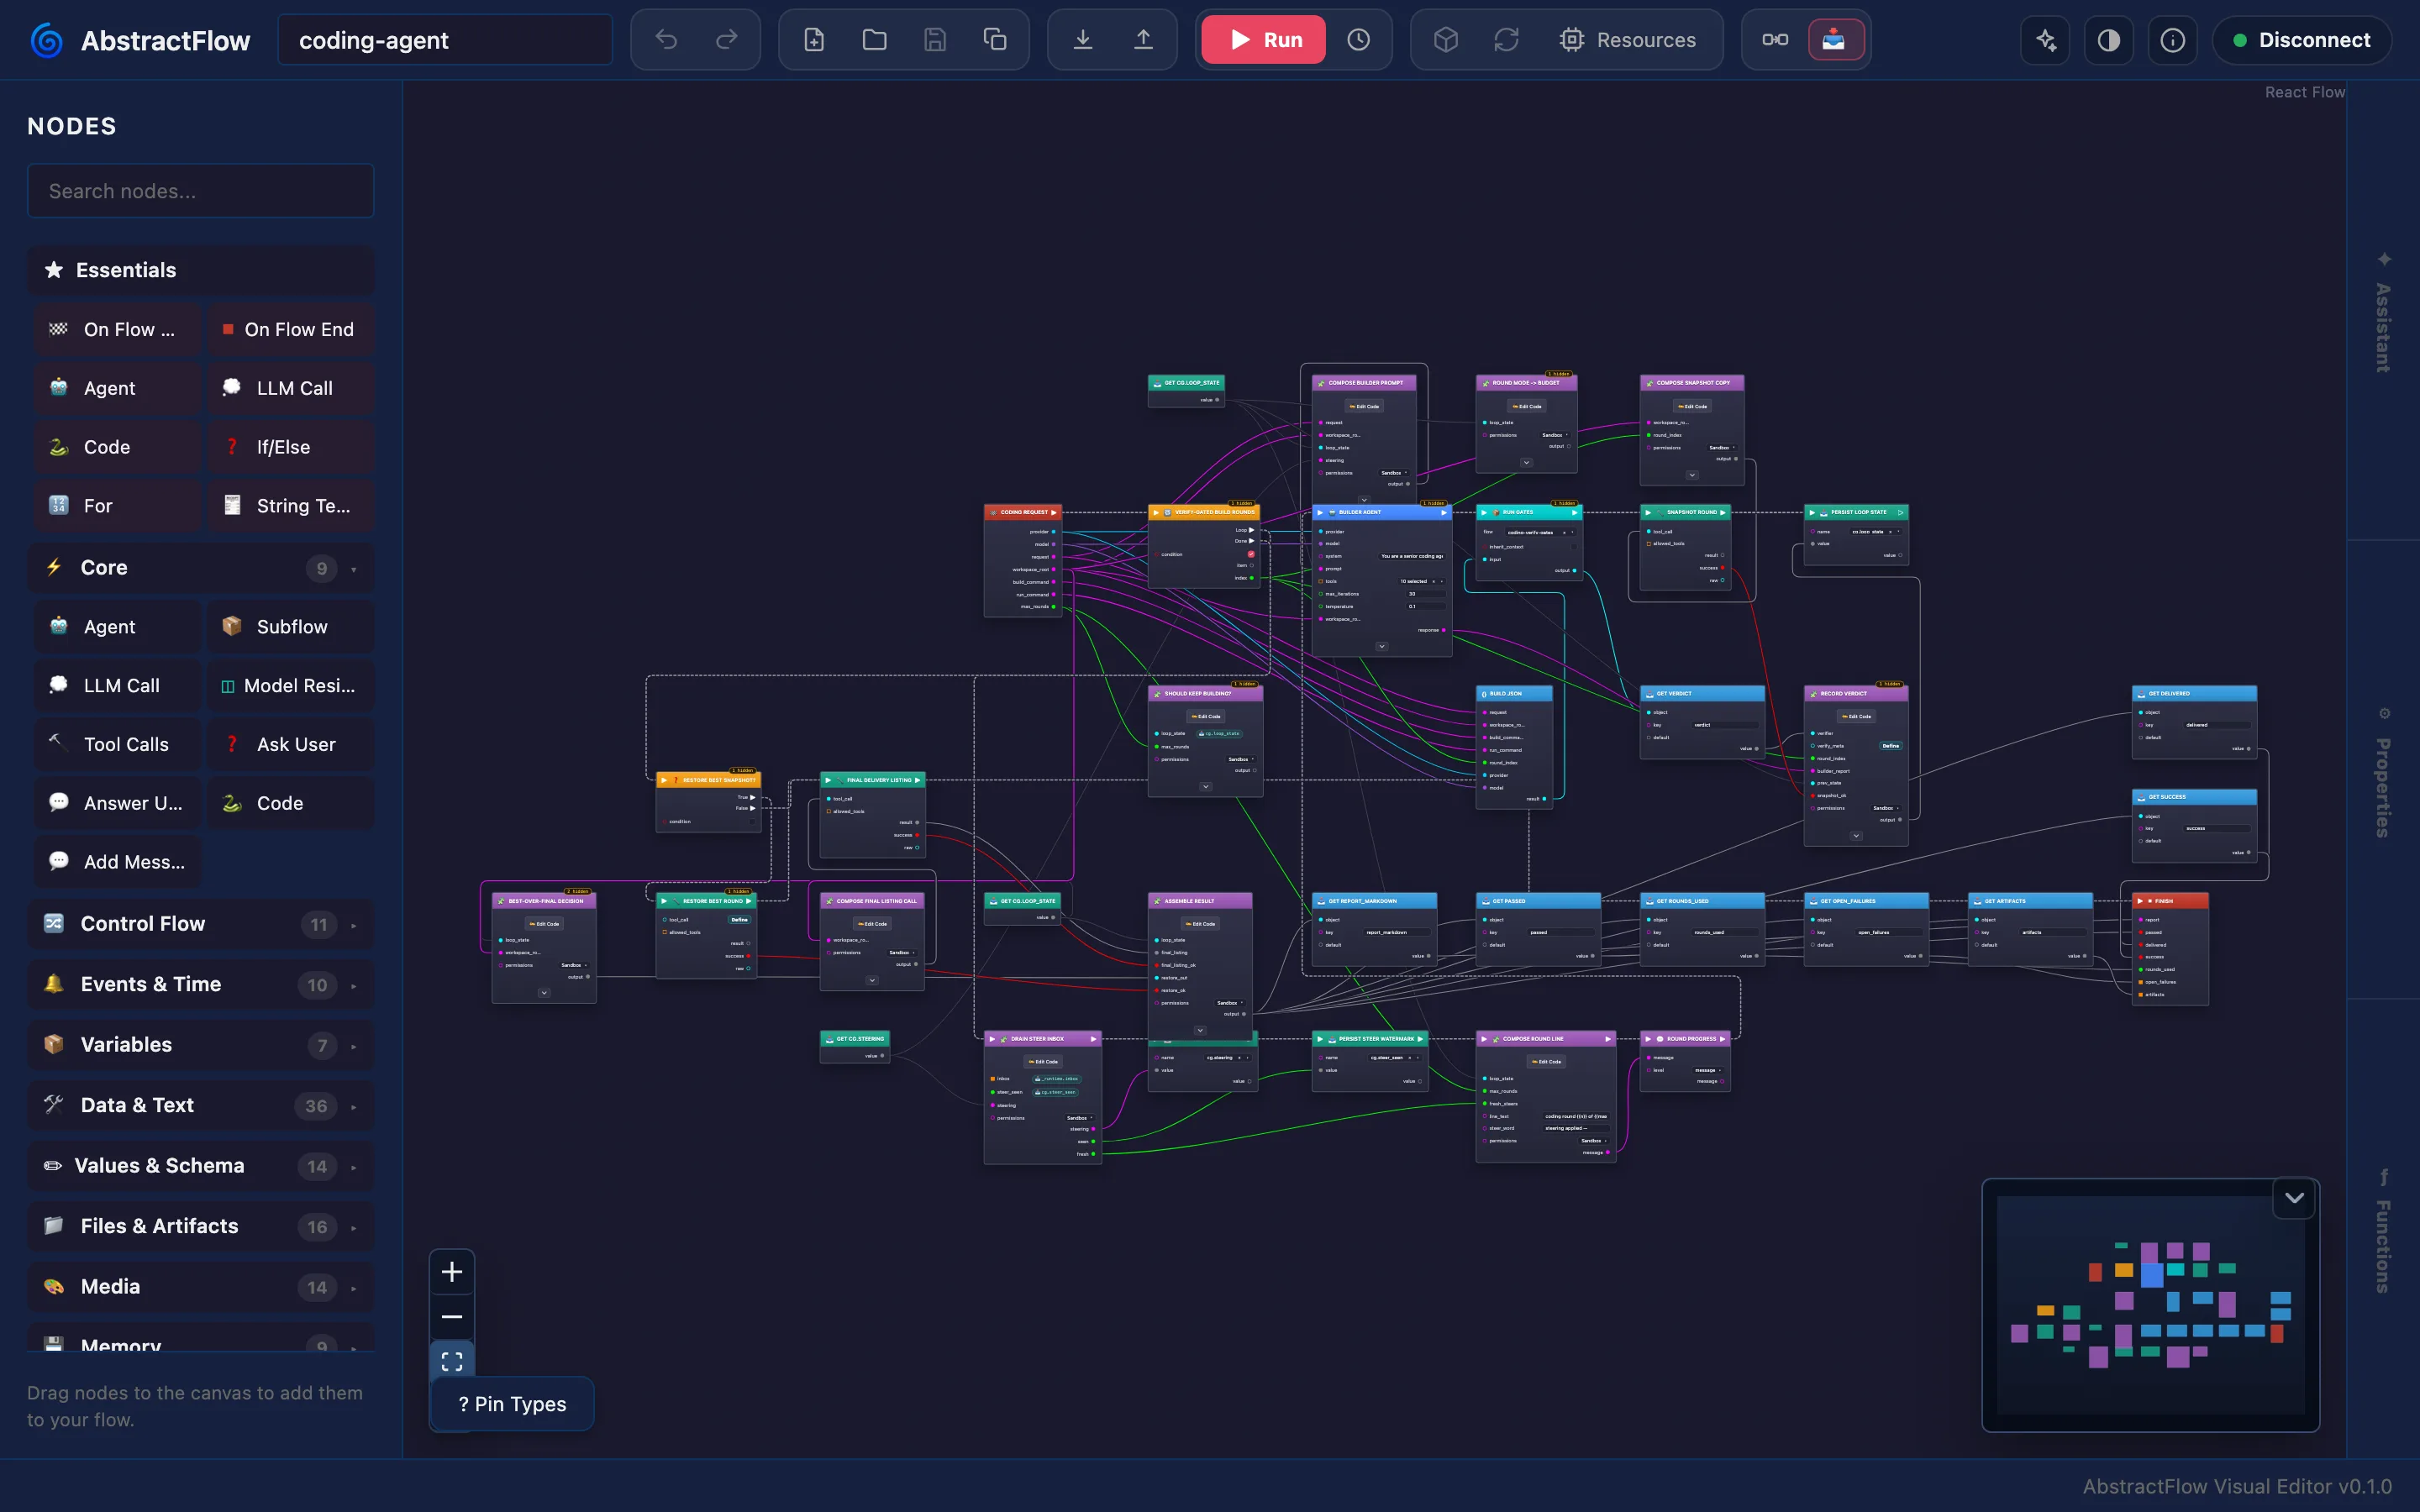Screen dimensions: 2420x1512
Task: Select the String Te... node
Action: click(x=291, y=506)
